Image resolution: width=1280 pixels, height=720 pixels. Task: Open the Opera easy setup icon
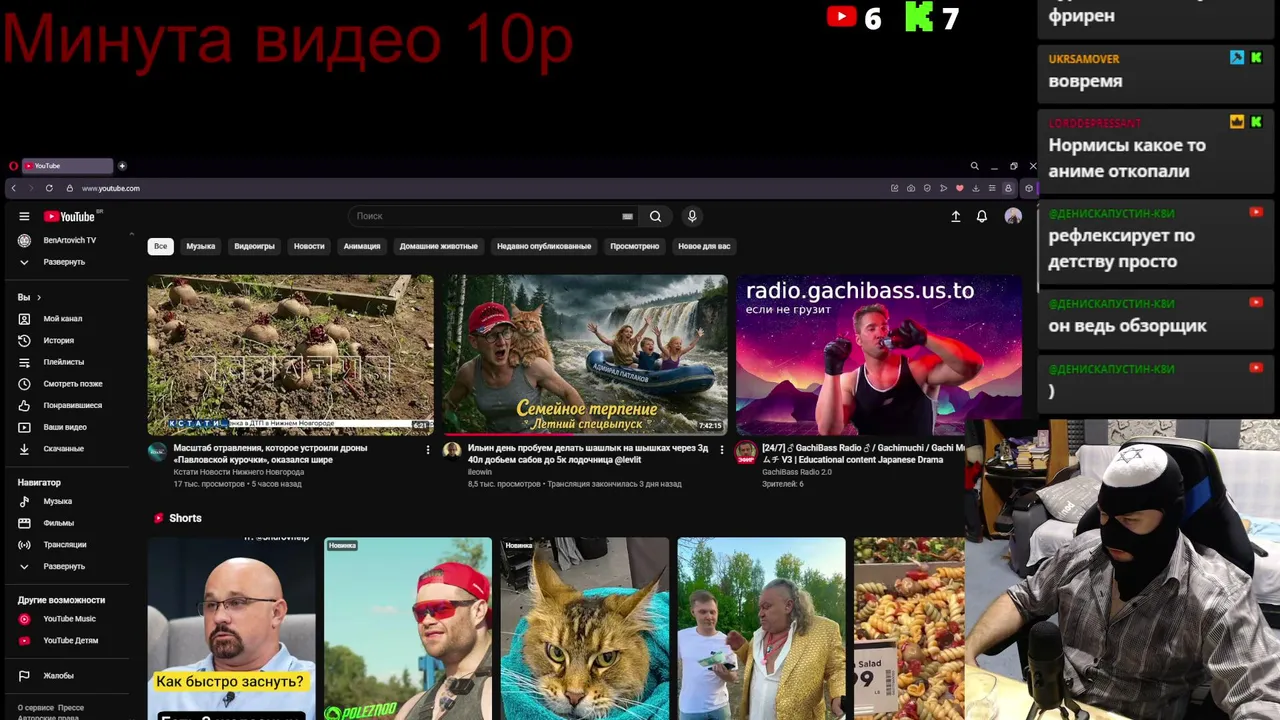click(x=991, y=188)
